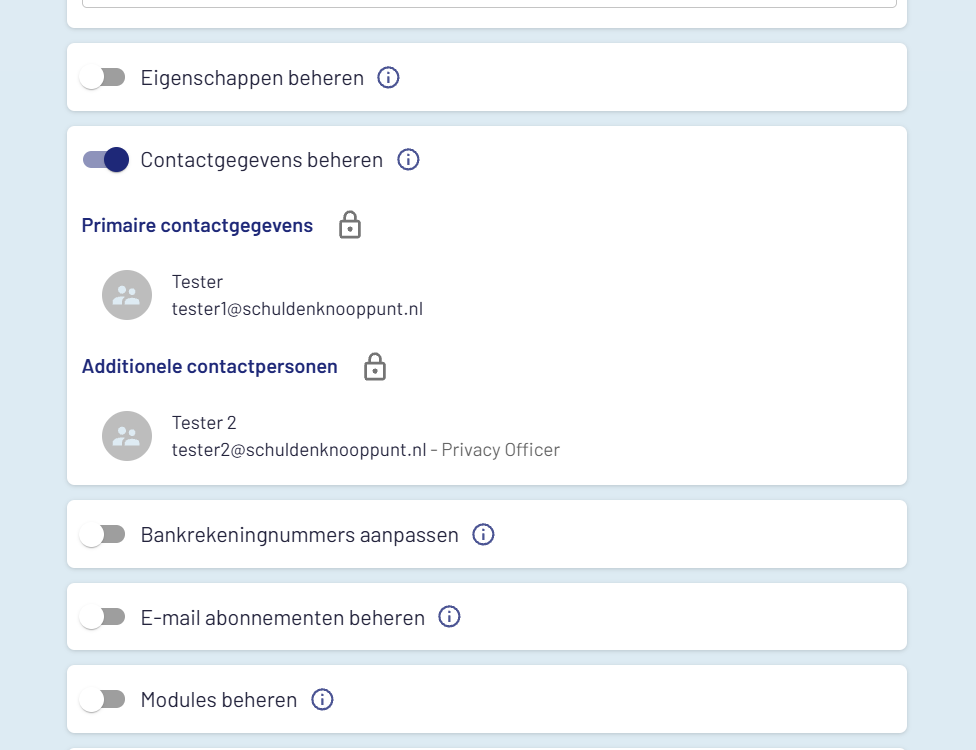The image size is (976, 750).
Task: Show info for Bankrekeningnummers aanpassen
Action: click(x=483, y=534)
